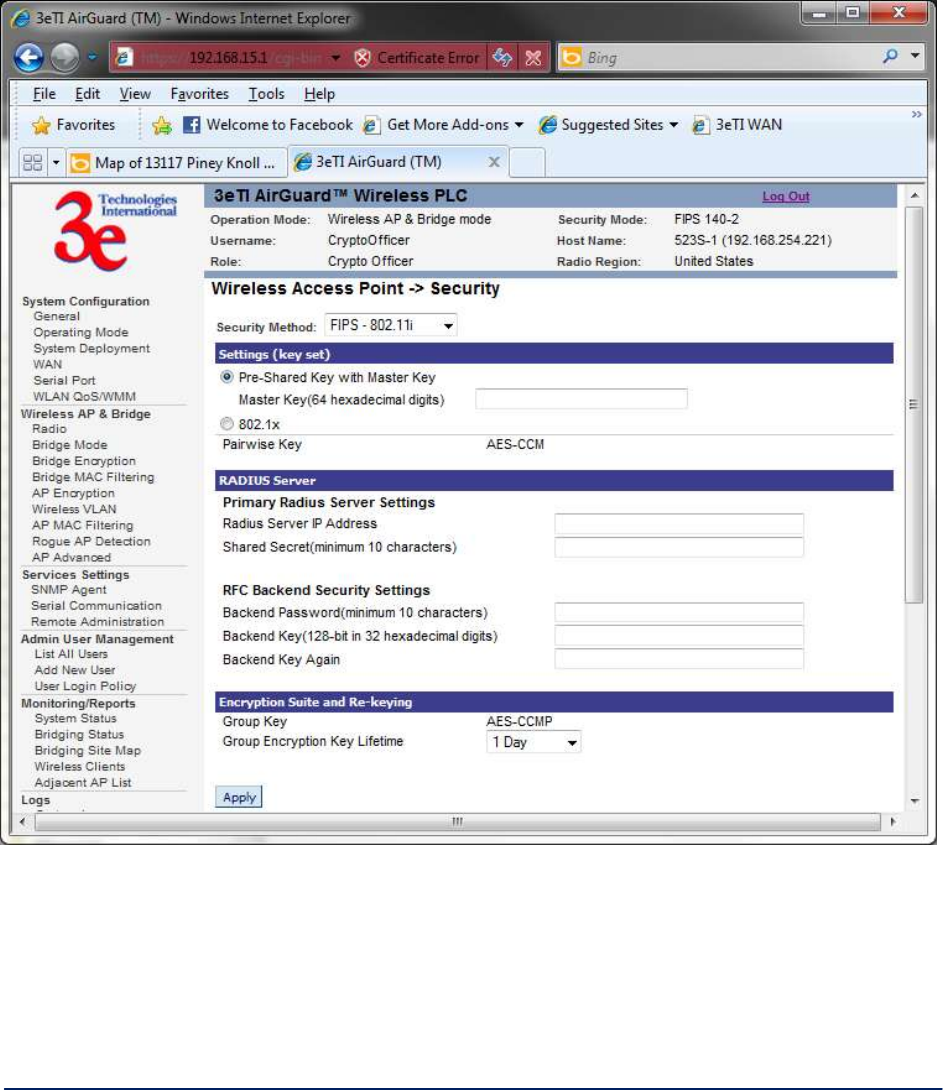Open the Favorites menu

coord(199,94)
